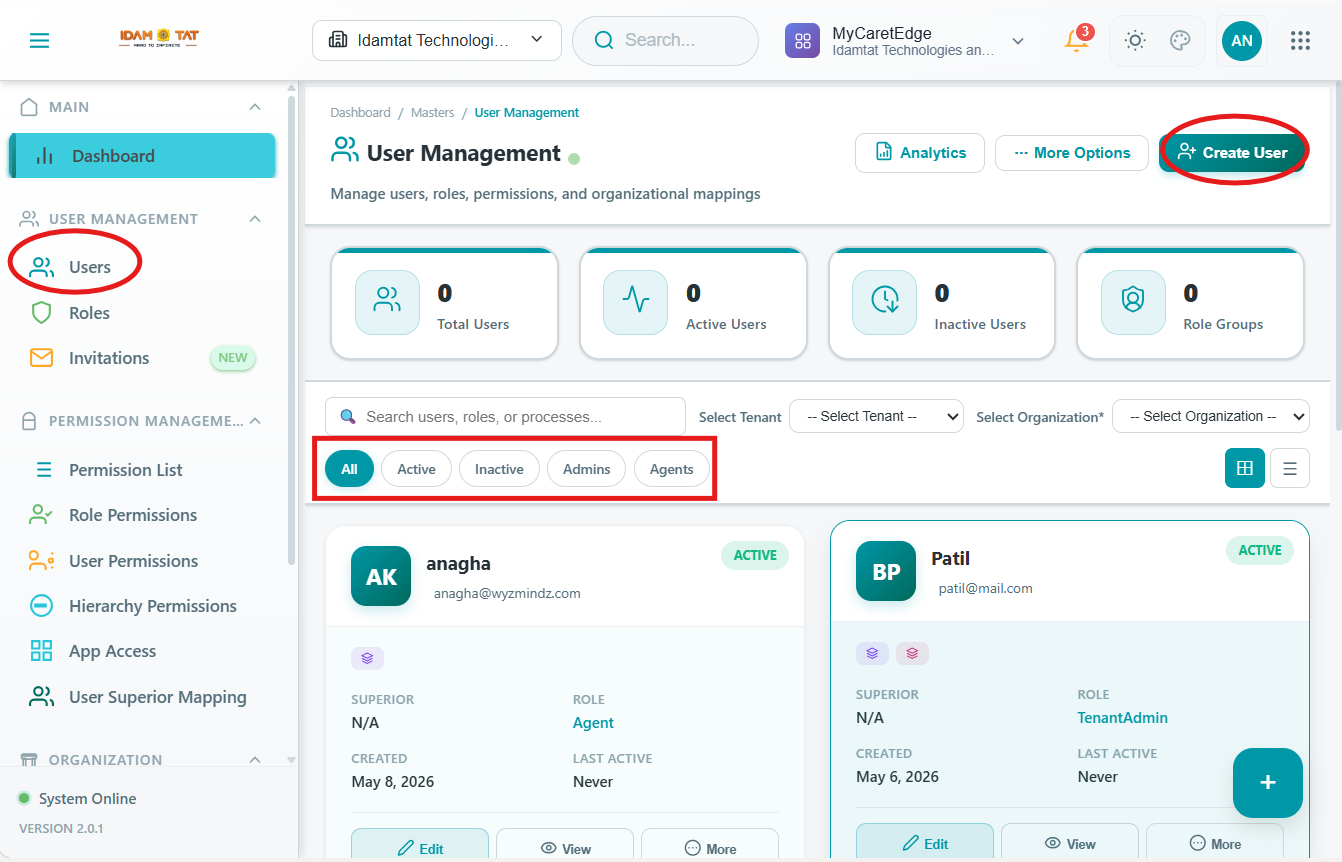1342x862 pixels.
Task: Click the AN profile avatar
Action: click(1241, 41)
